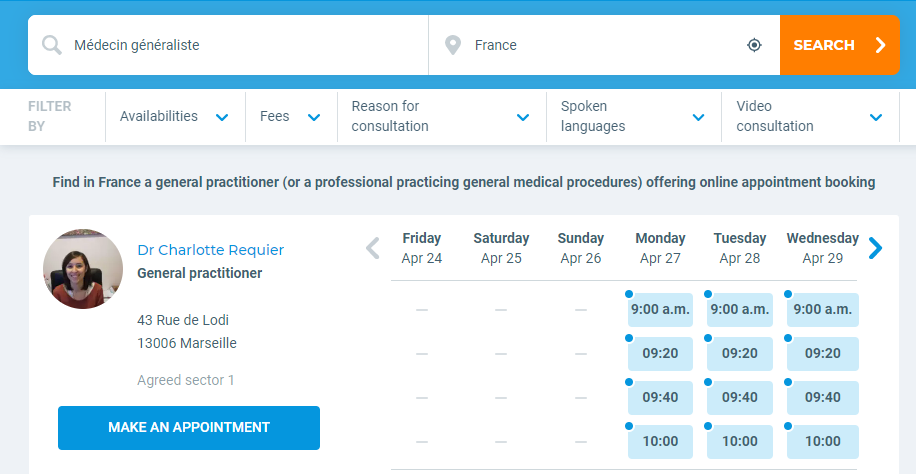Screen dimensions: 916x474
Task: Click the France location field
Action: [604, 45]
